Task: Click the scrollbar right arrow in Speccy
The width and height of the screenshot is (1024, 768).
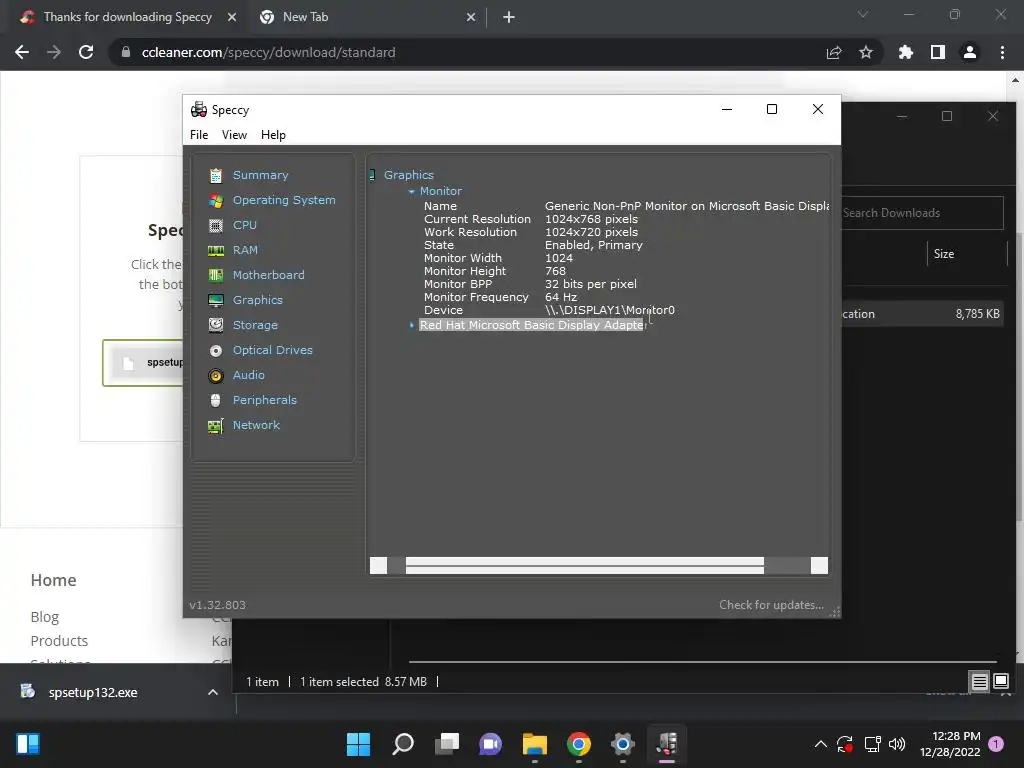Action: click(x=820, y=566)
